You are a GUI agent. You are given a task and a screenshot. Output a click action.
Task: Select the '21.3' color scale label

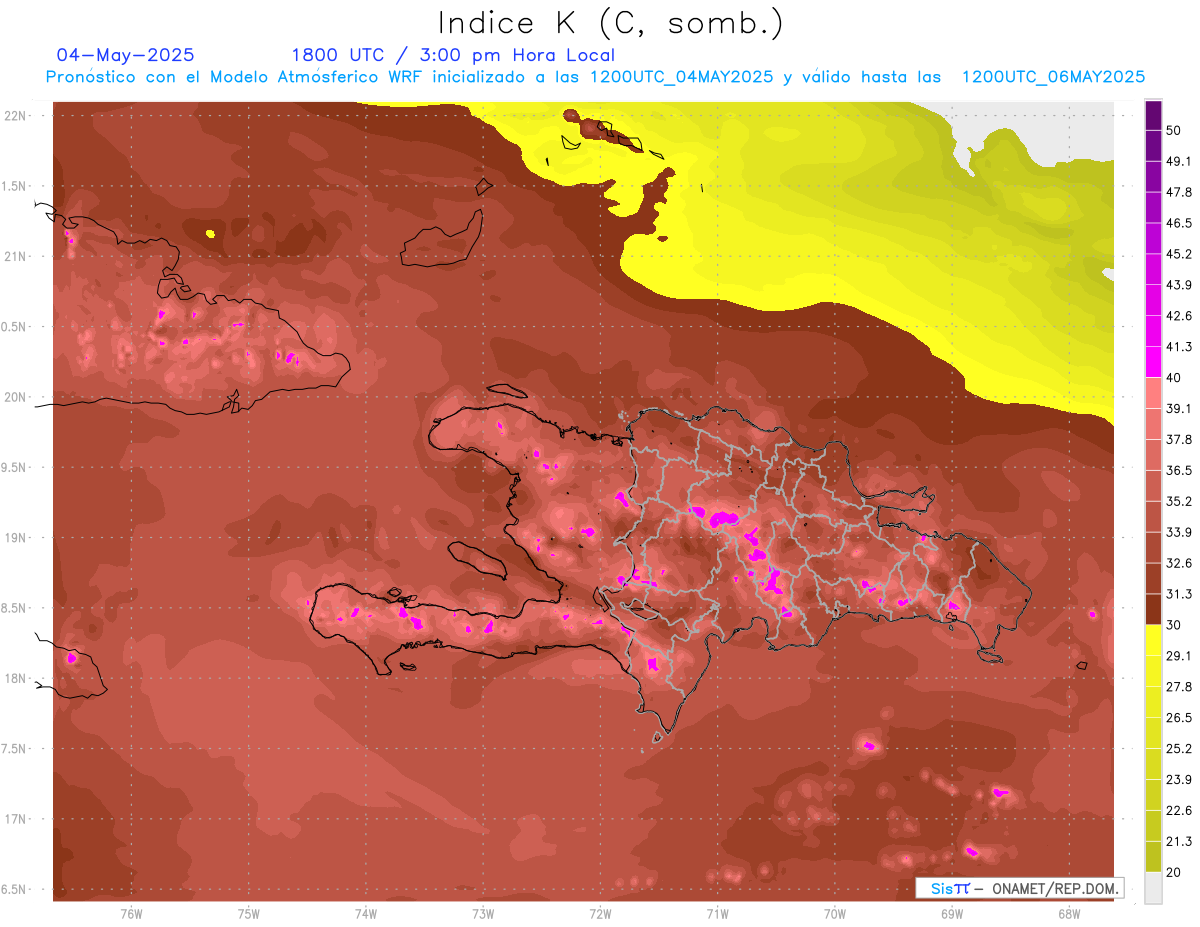pos(1179,842)
